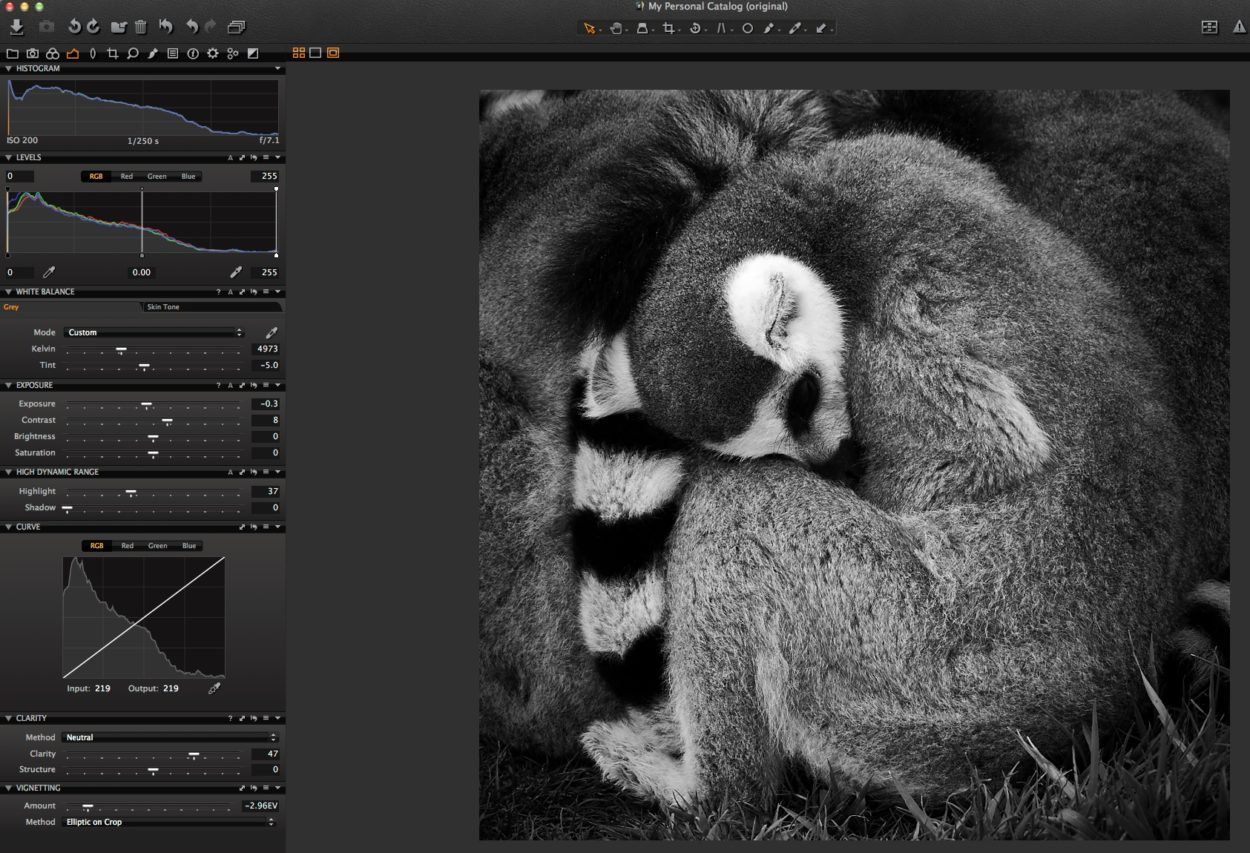
Task: Select the Spot Removal circle tool
Action: point(748,29)
